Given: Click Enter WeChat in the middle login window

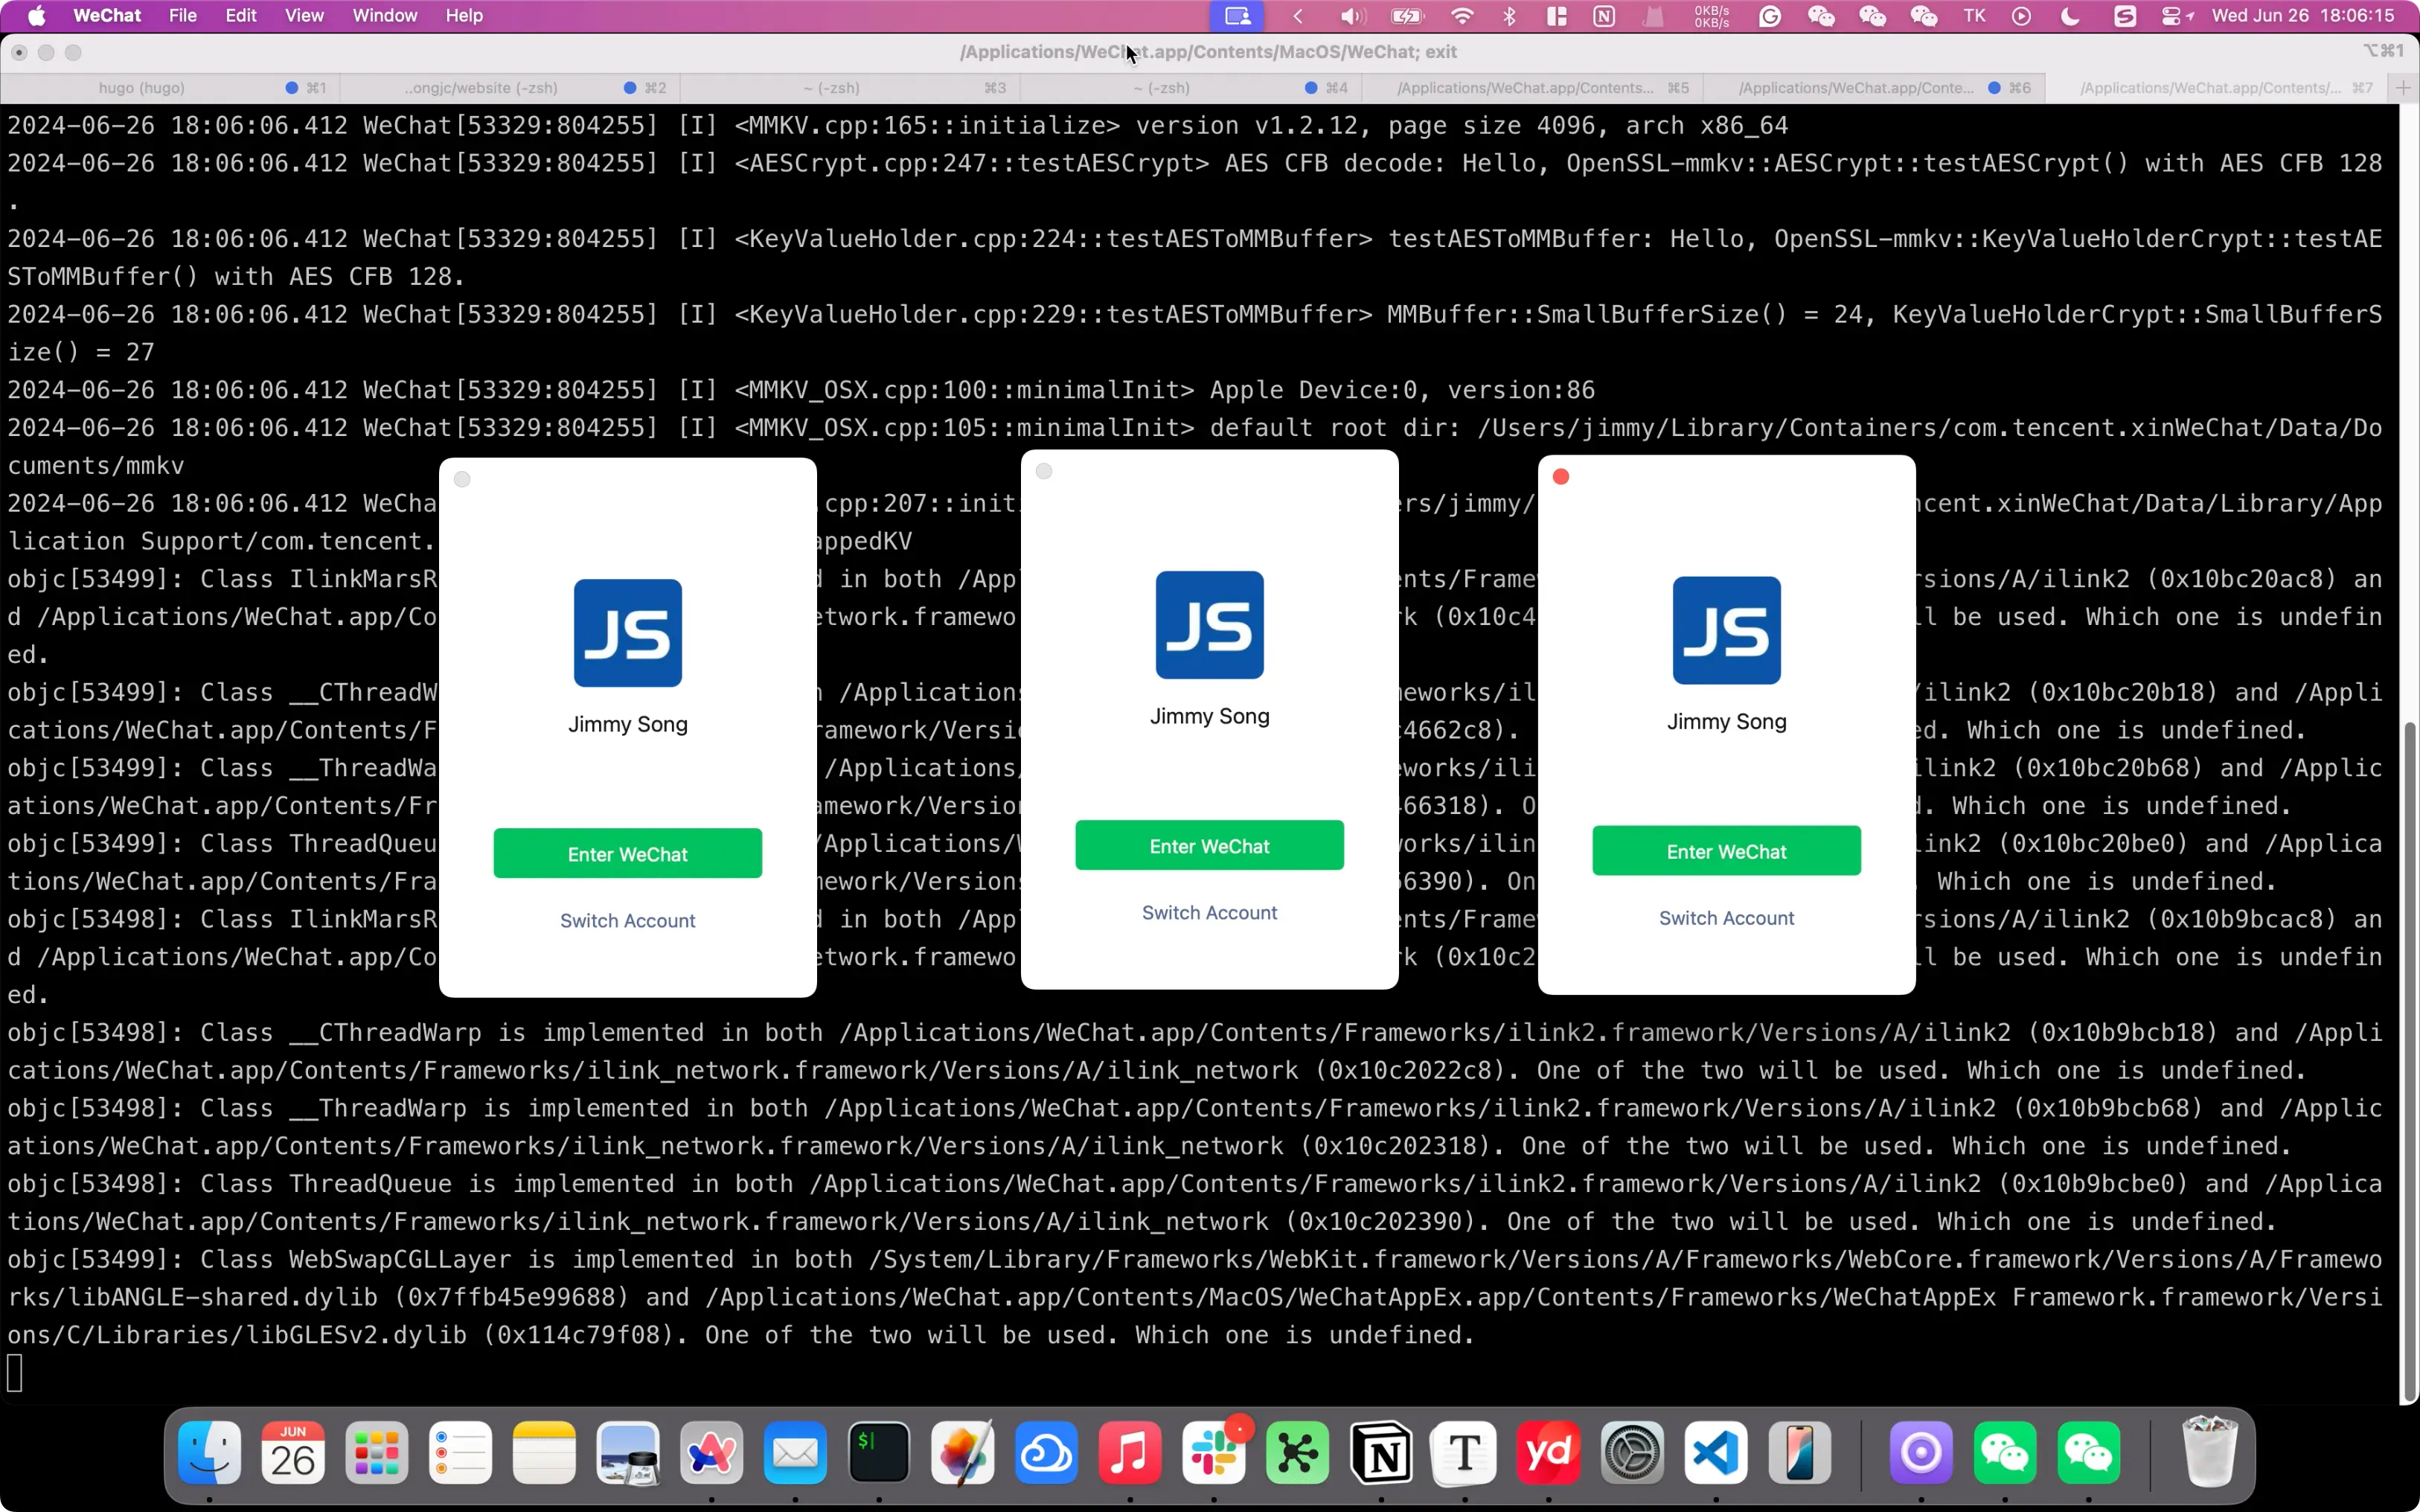Looking at the screenshot, I should [x=1210, y=846].
